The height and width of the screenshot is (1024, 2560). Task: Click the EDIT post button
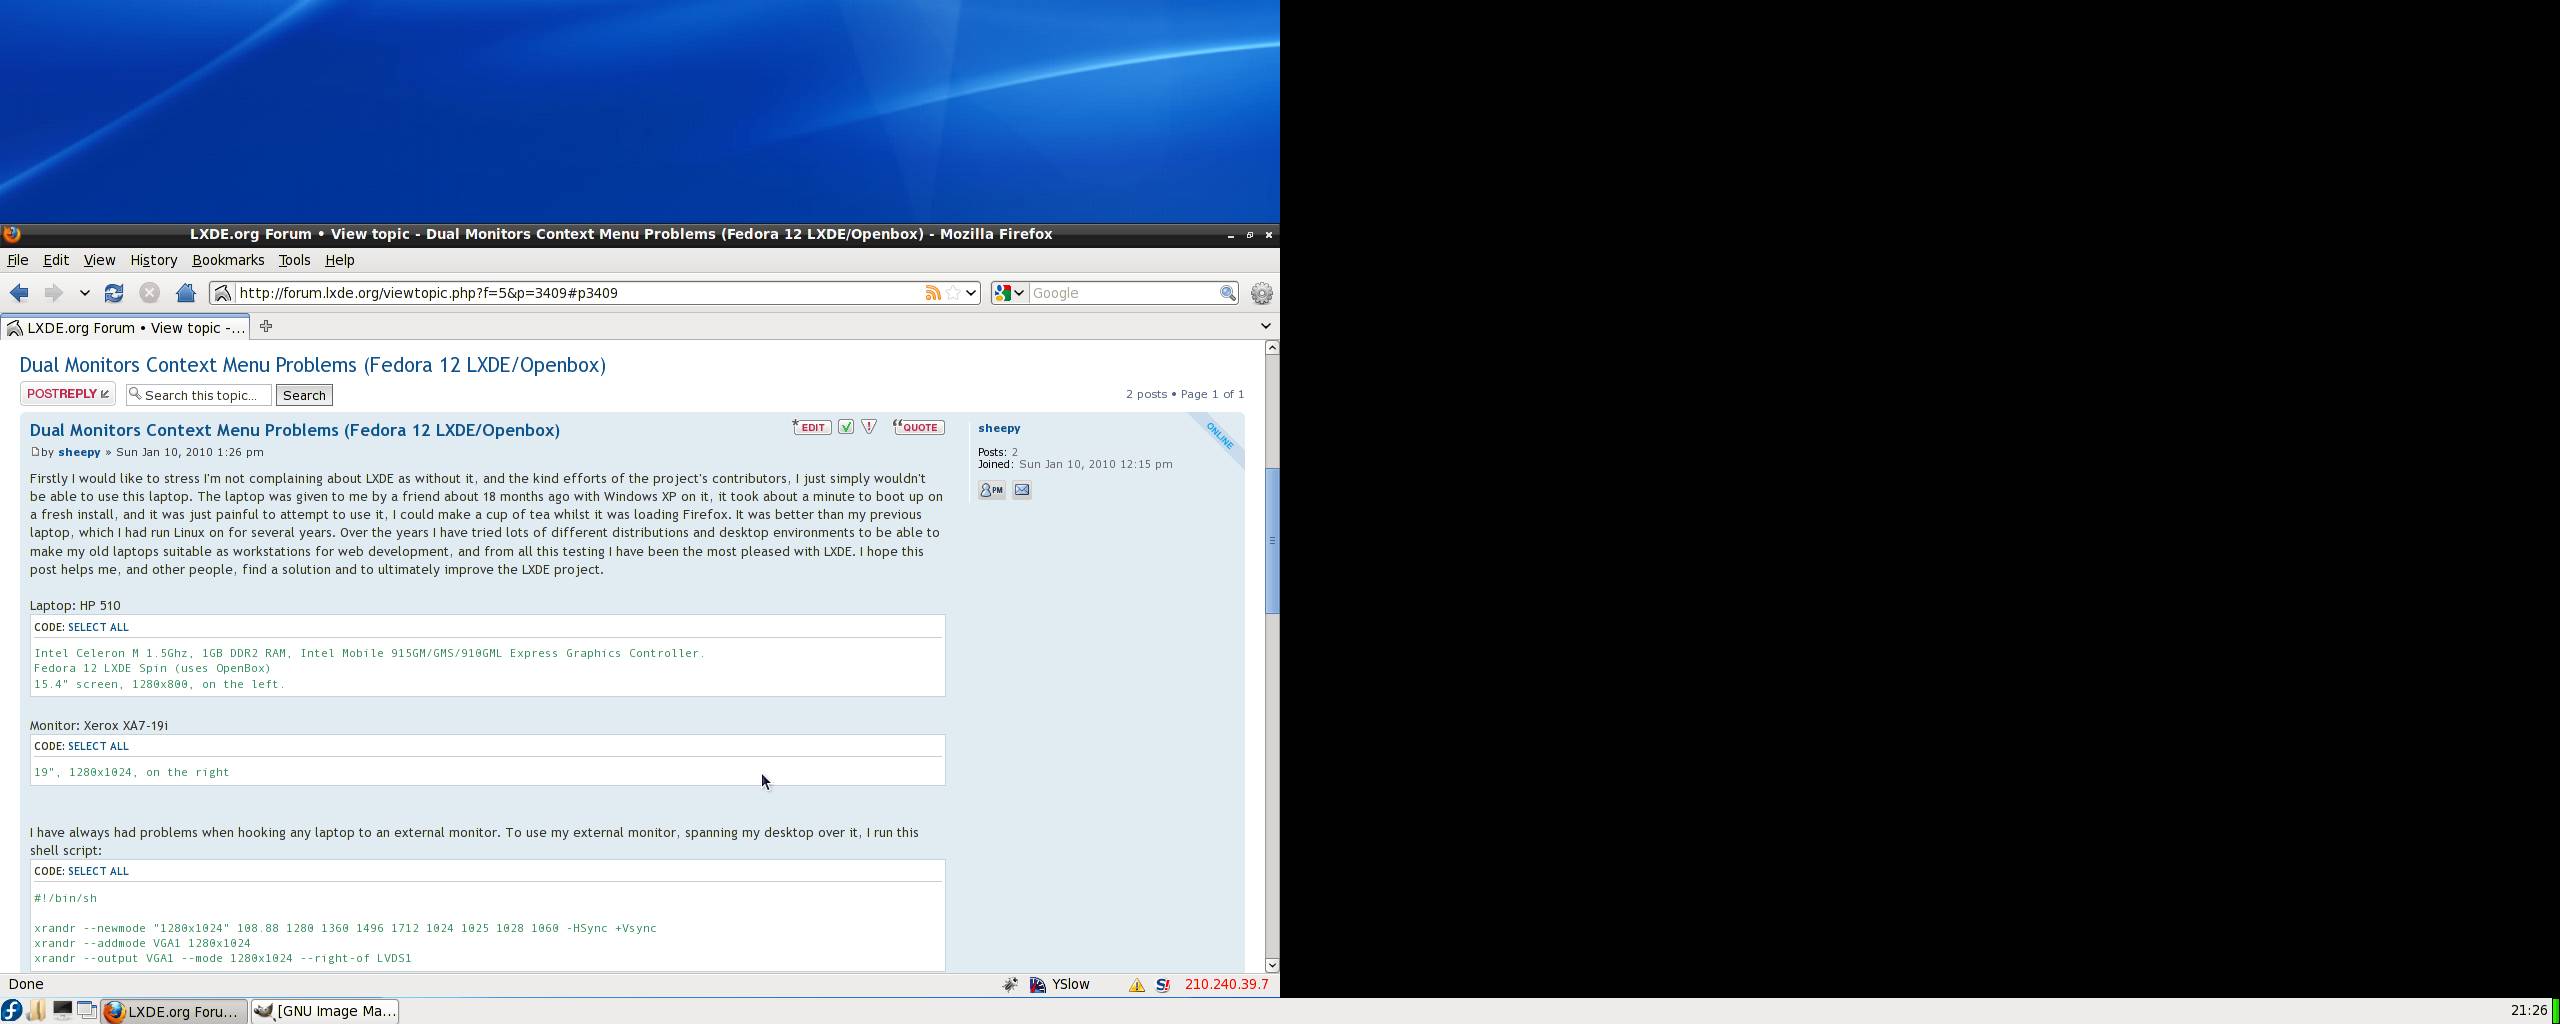(x=812, y=427)
